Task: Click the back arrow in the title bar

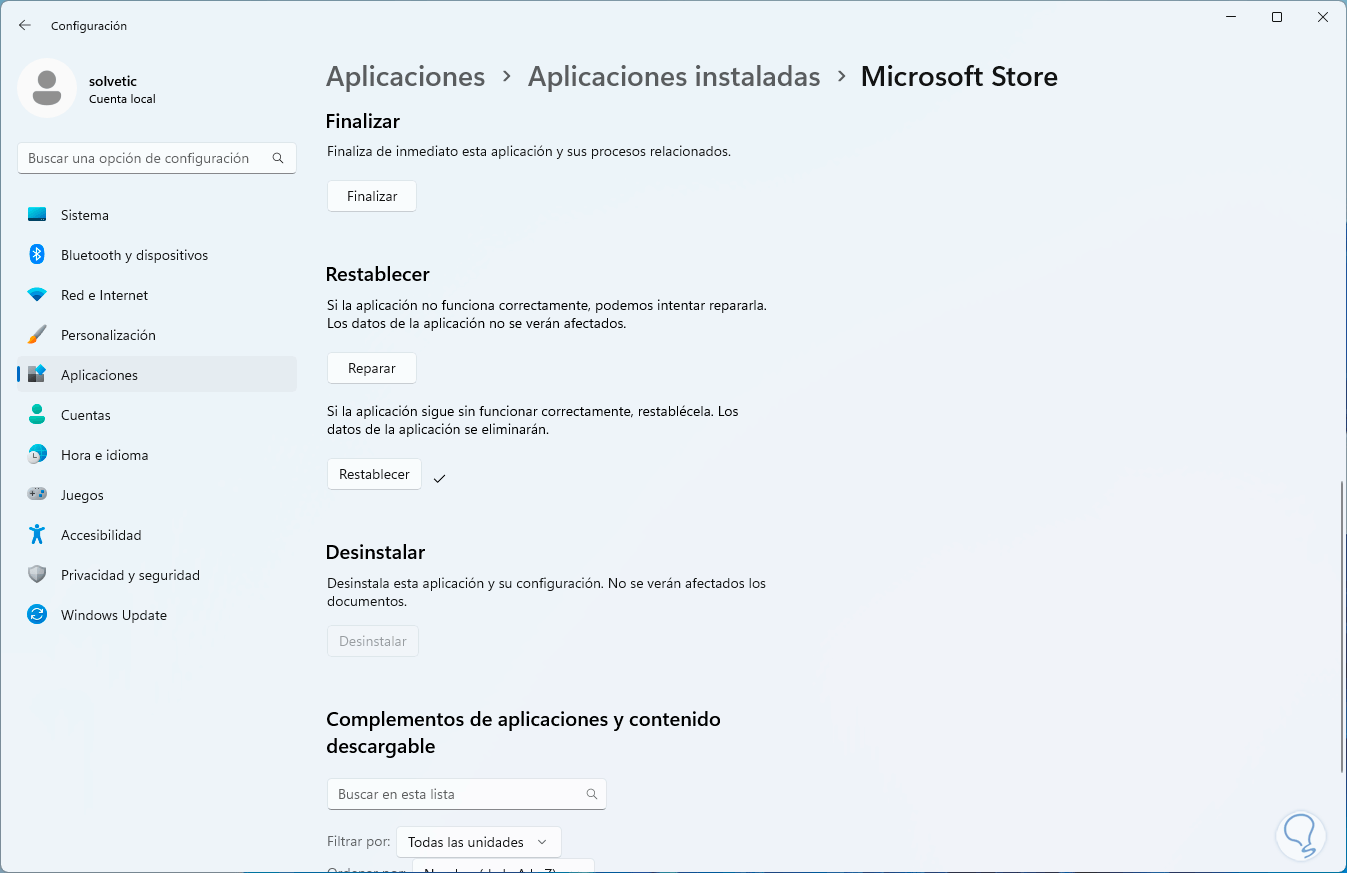Action: click(25, 25)
